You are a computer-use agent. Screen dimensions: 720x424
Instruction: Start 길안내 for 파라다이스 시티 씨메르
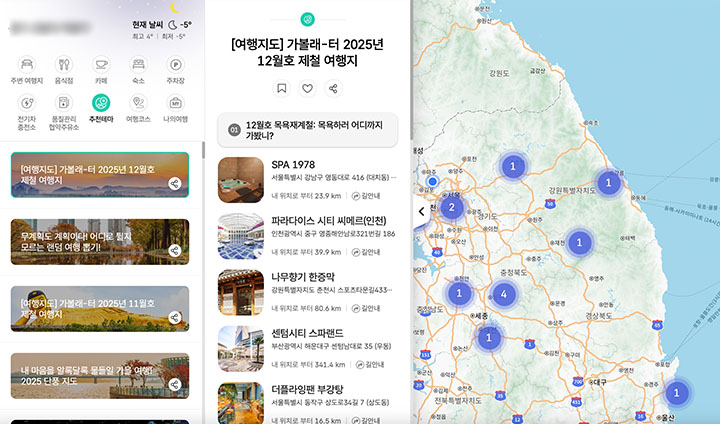point(366,252)
